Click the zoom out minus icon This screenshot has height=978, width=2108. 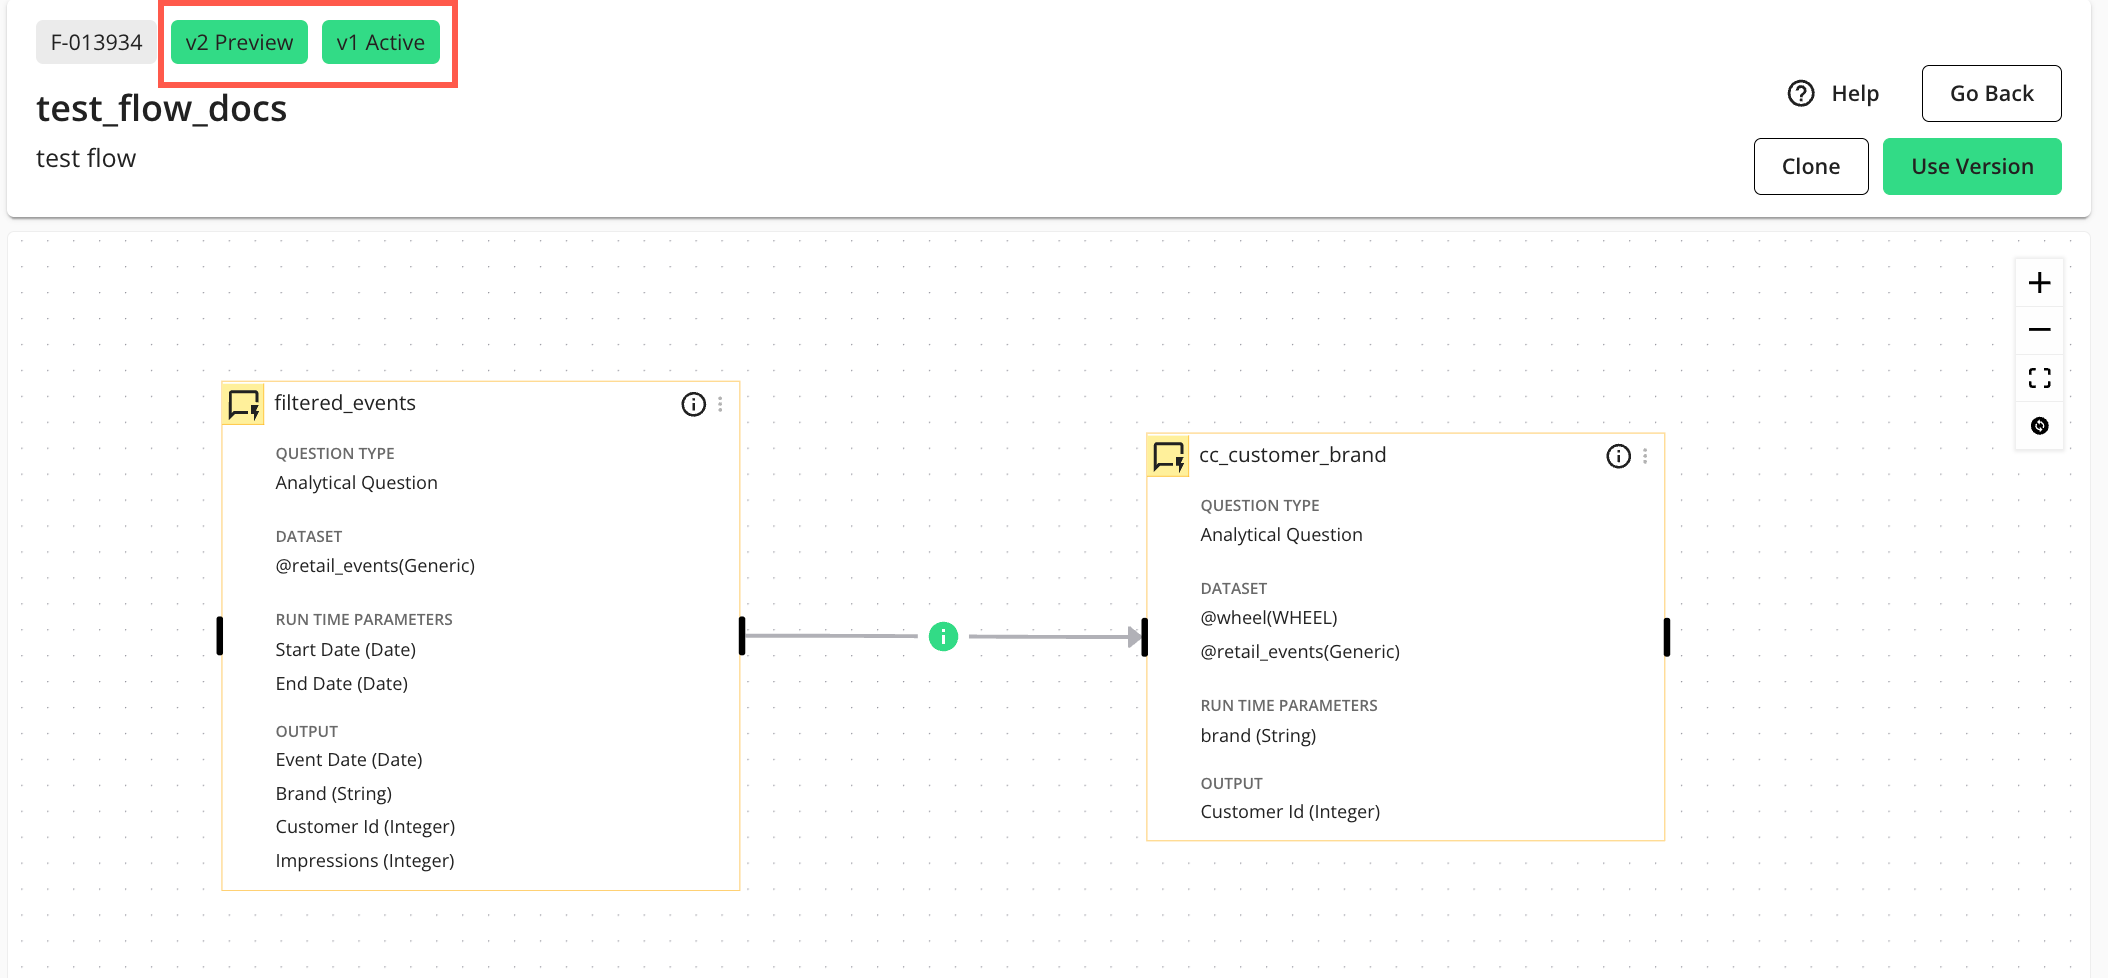(2039, 330)
